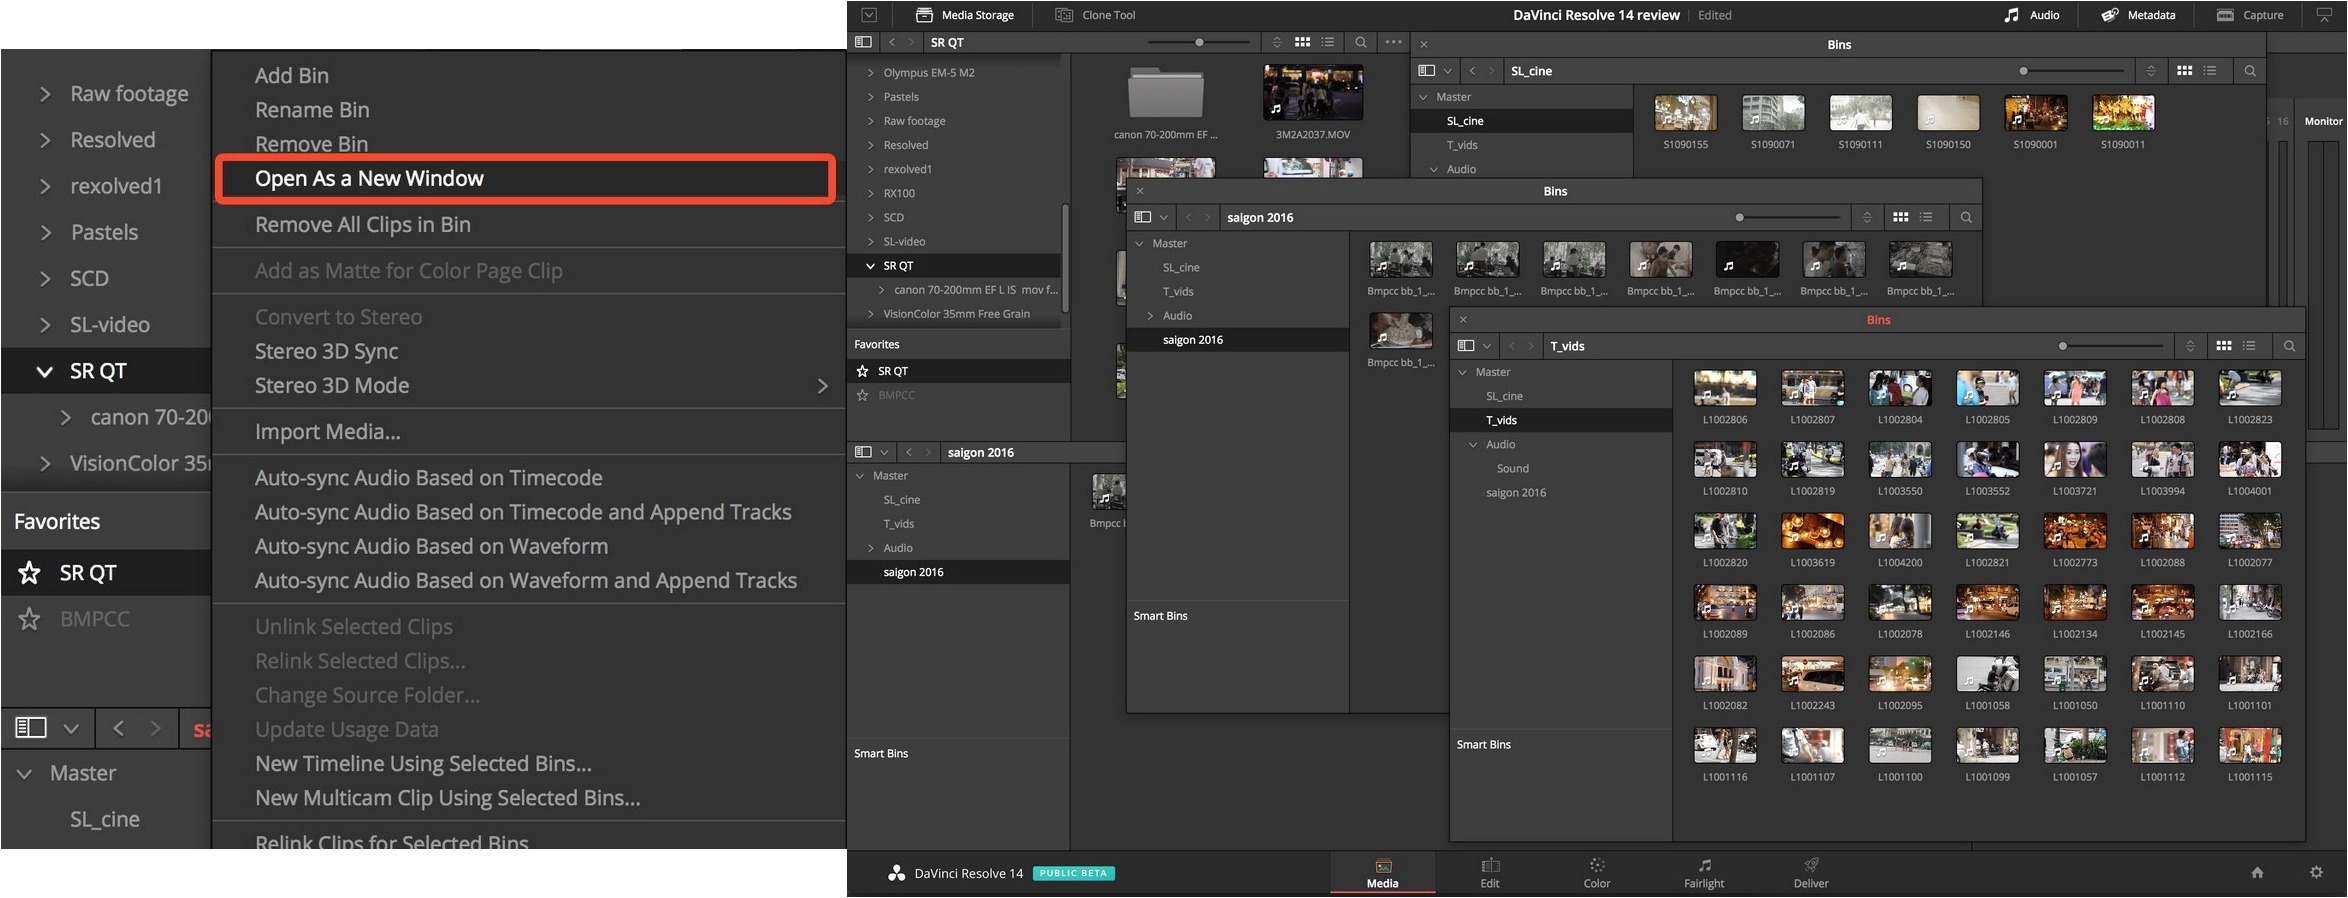Search media storage magnifier icon

[1361, 42]
